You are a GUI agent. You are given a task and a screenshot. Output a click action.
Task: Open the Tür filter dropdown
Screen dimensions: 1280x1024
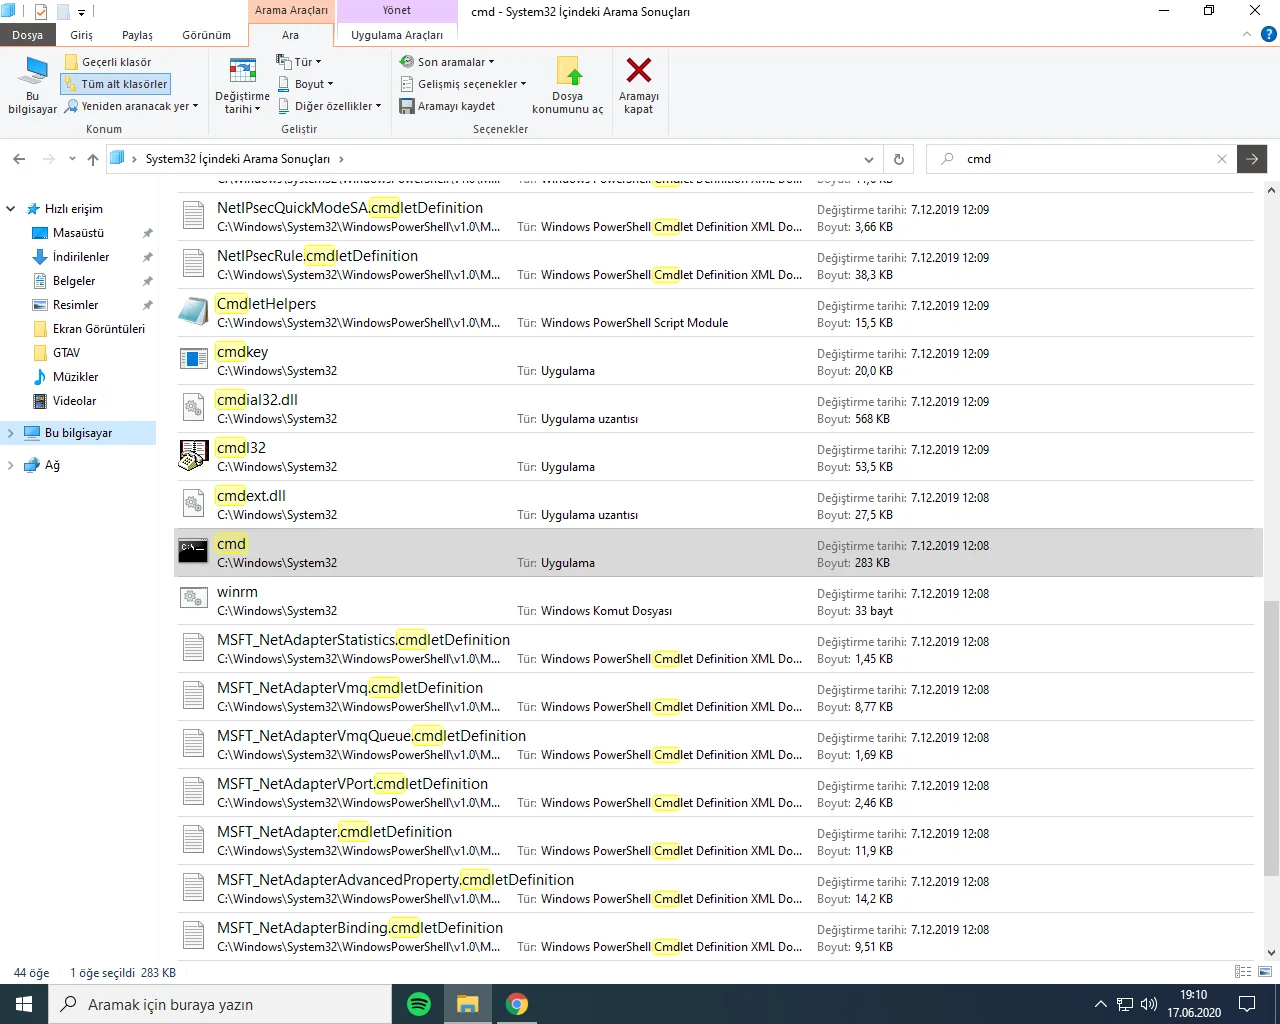click(x=299, y=62)
